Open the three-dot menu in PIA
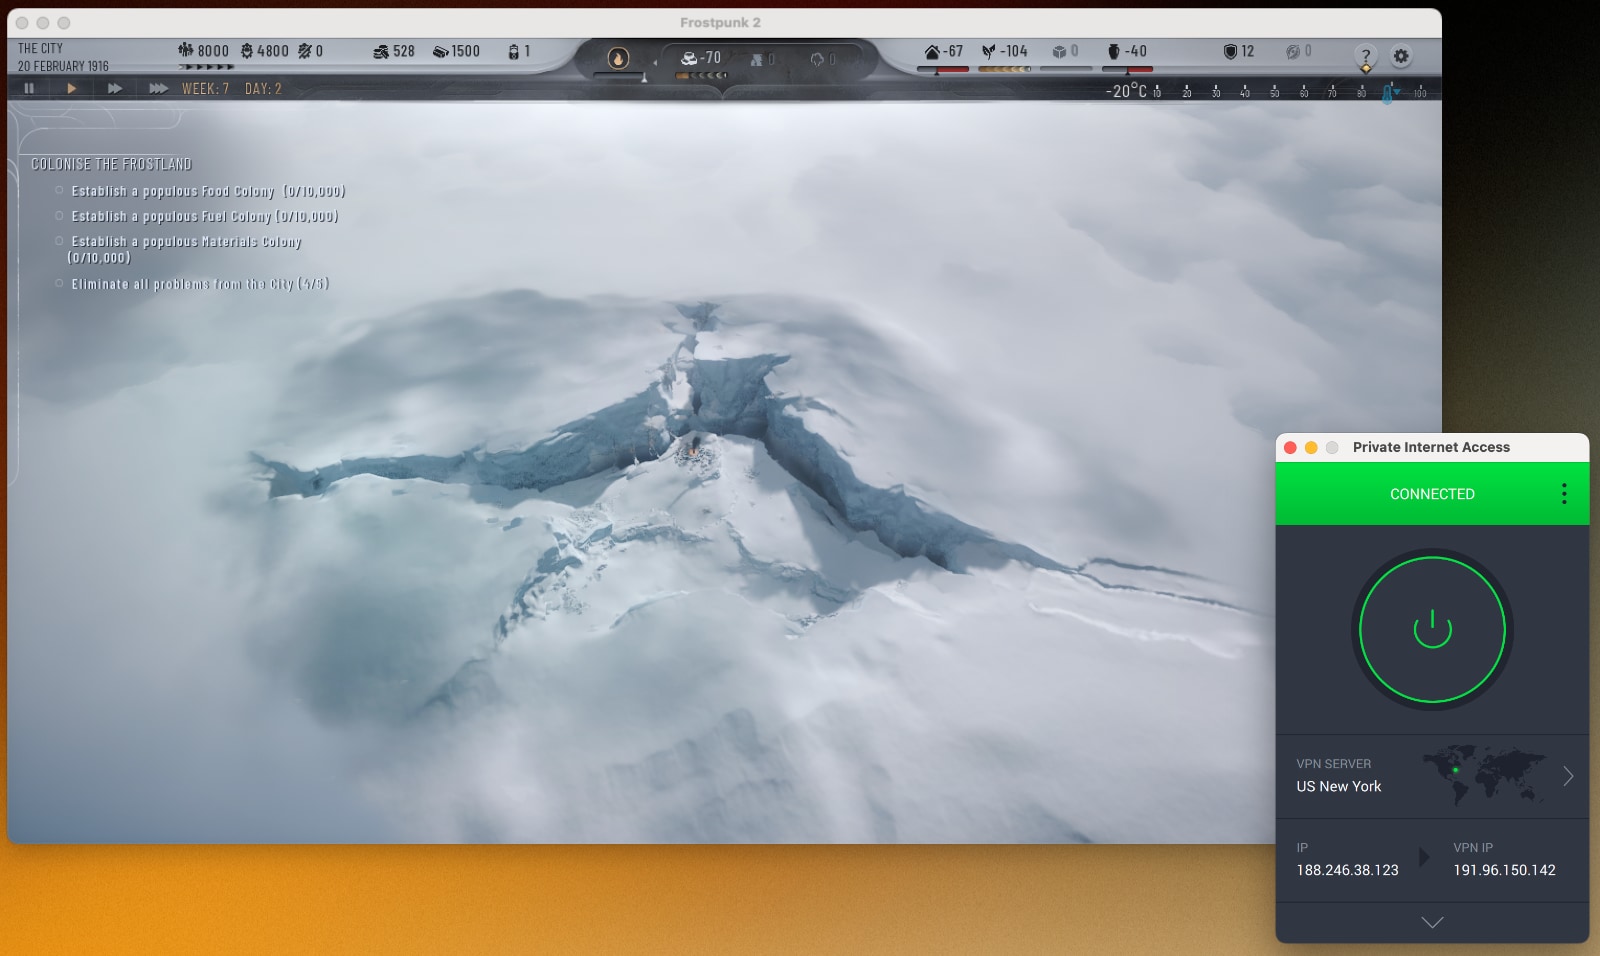The width and height of the screenshot is (1600, 956). pos(1564,493)
